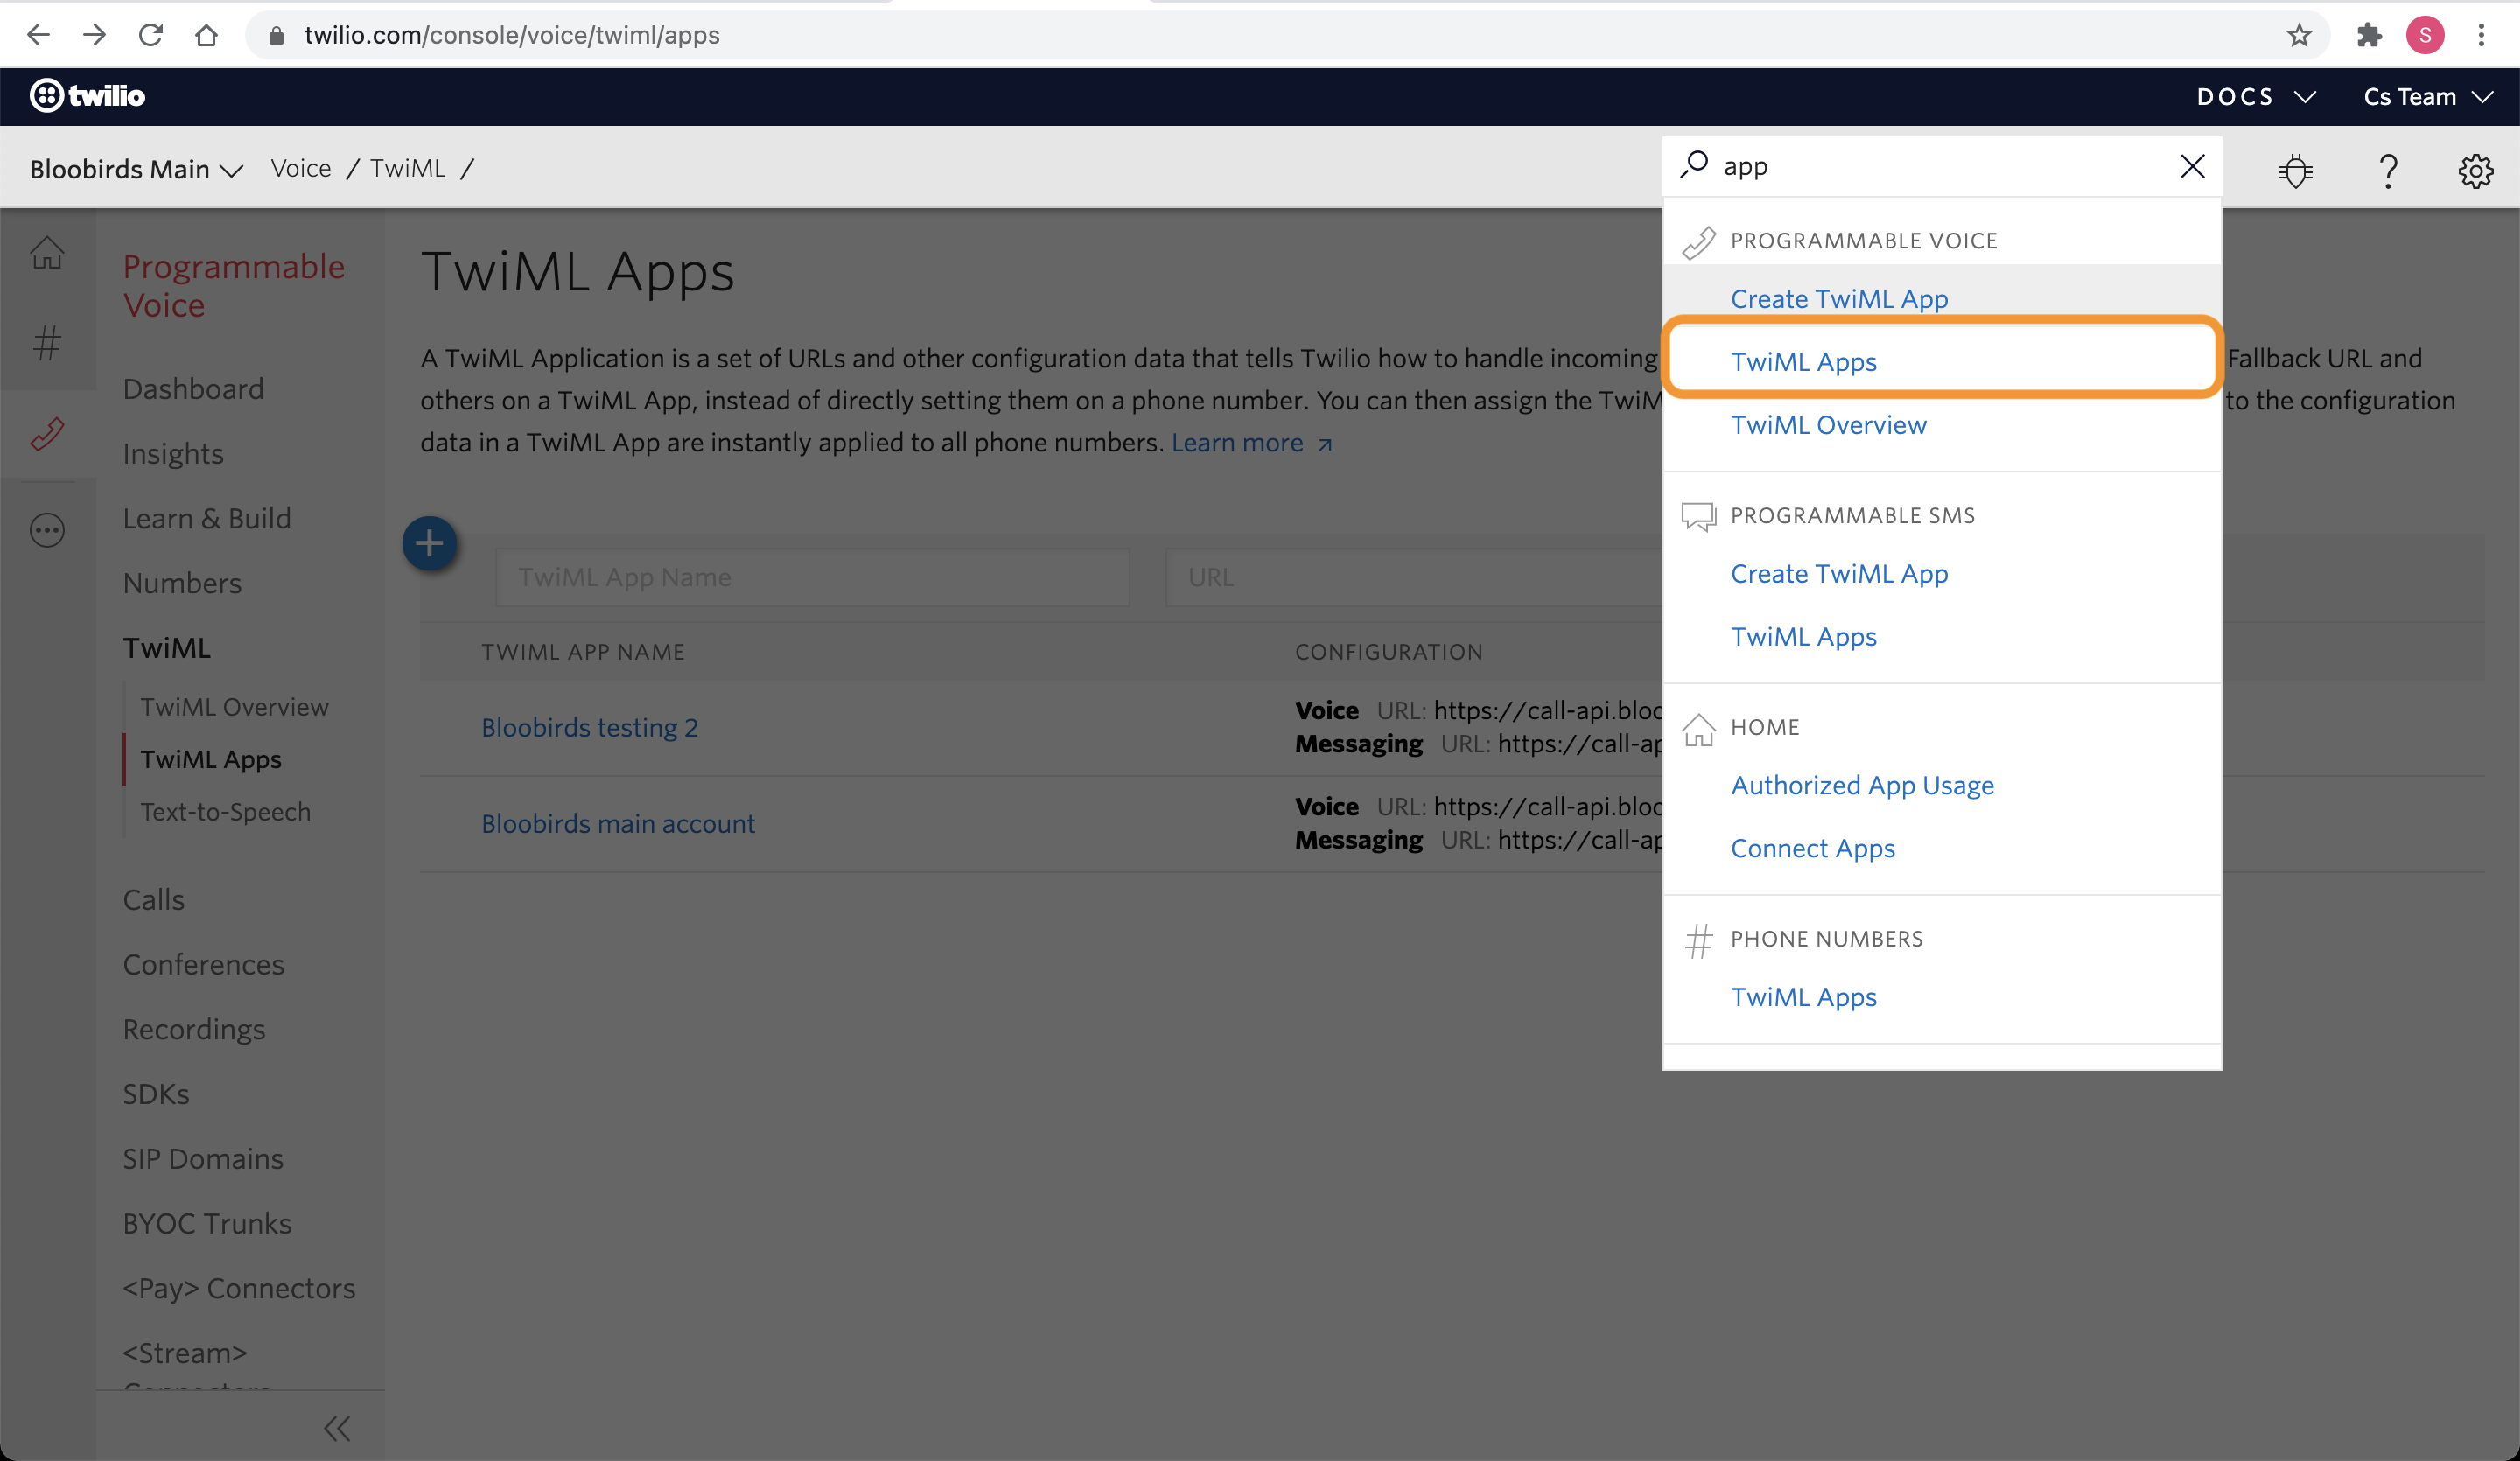Click the TwiML breadcrumb
Viewport: 2520px width, 1461px height.
408,168
